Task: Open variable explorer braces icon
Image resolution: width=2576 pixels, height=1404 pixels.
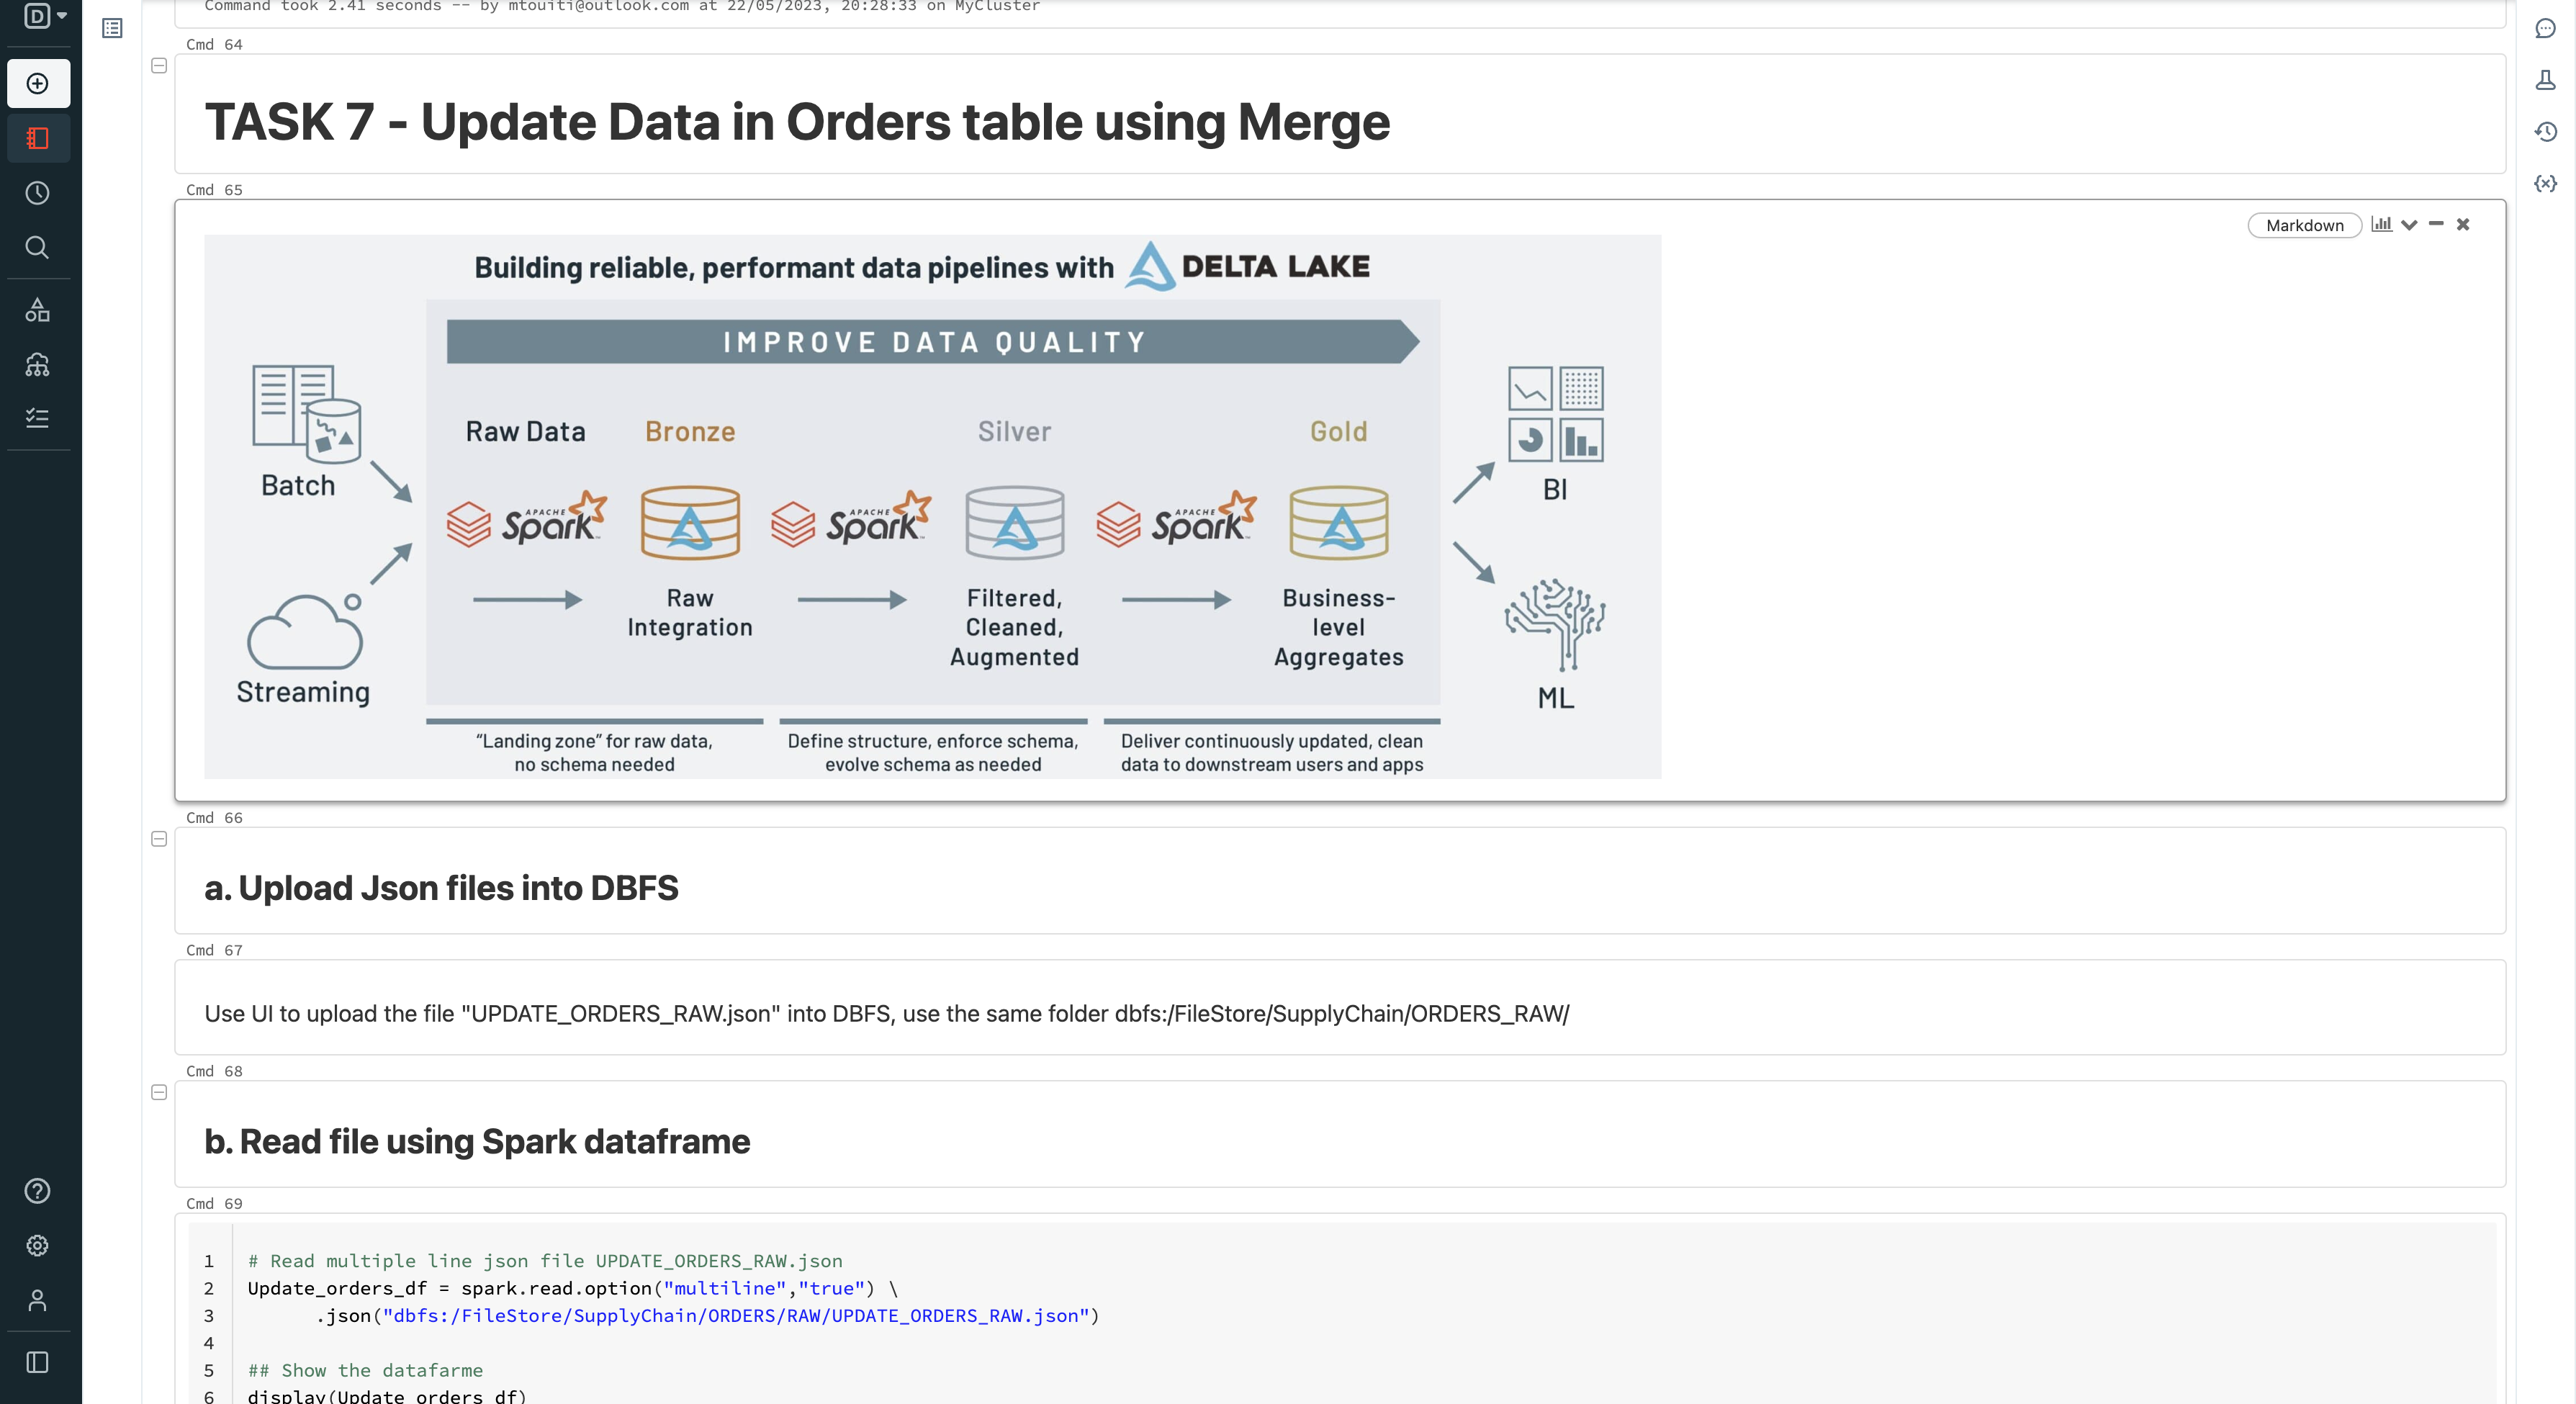Action: [x=2545, y=184]
